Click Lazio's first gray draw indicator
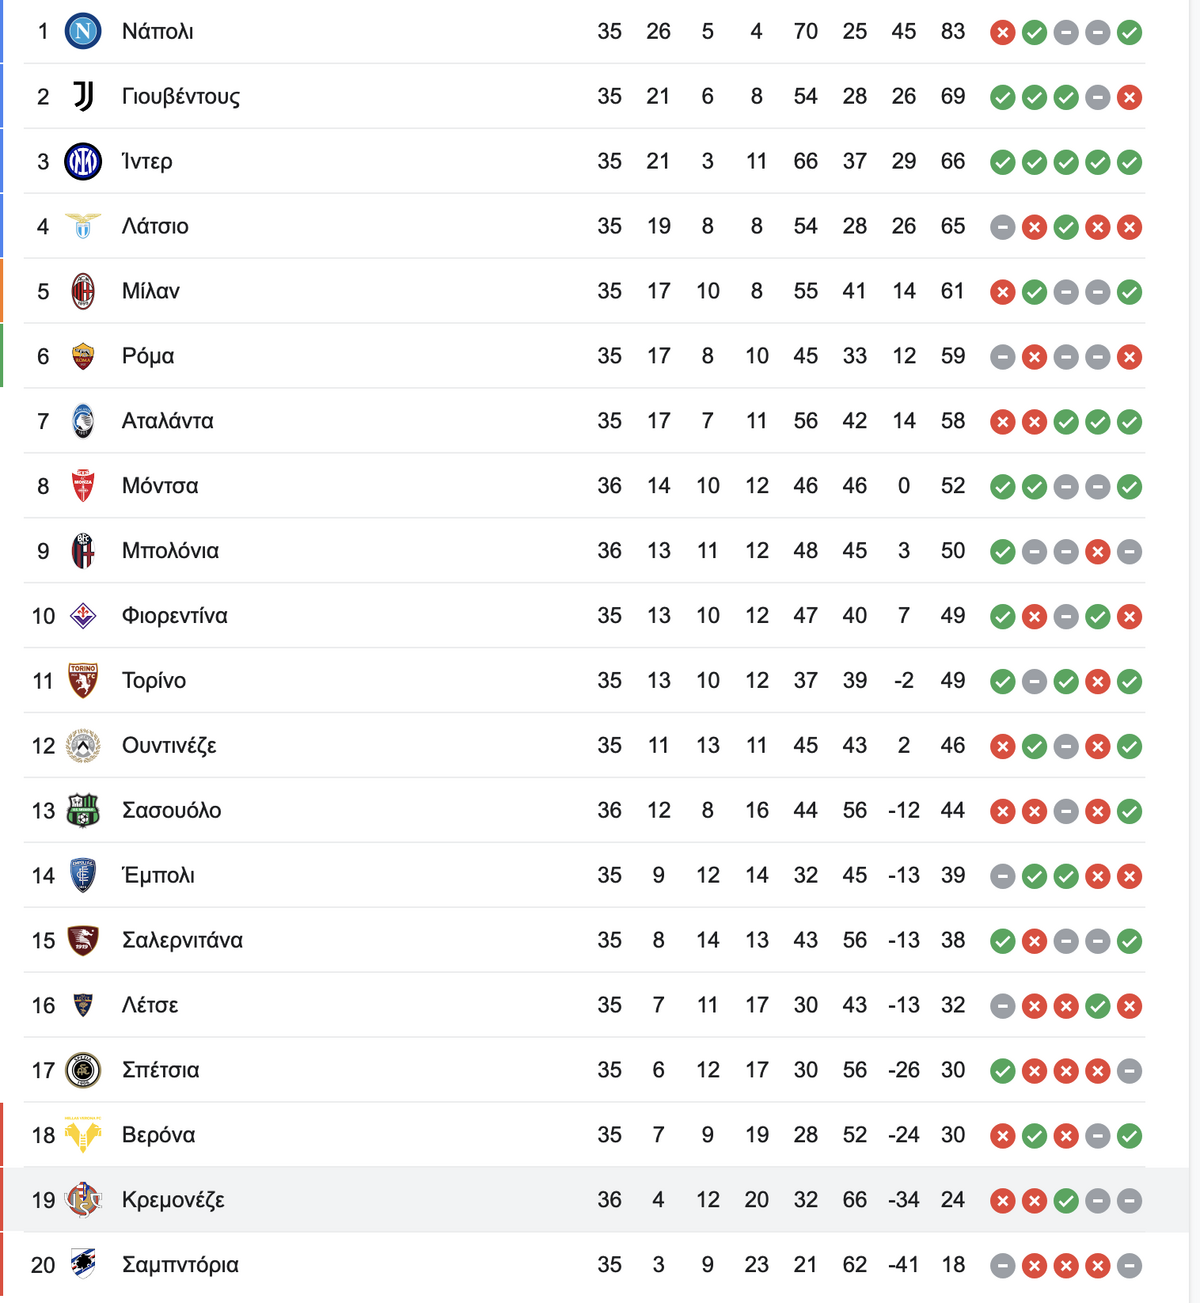 pos(1003,227)
